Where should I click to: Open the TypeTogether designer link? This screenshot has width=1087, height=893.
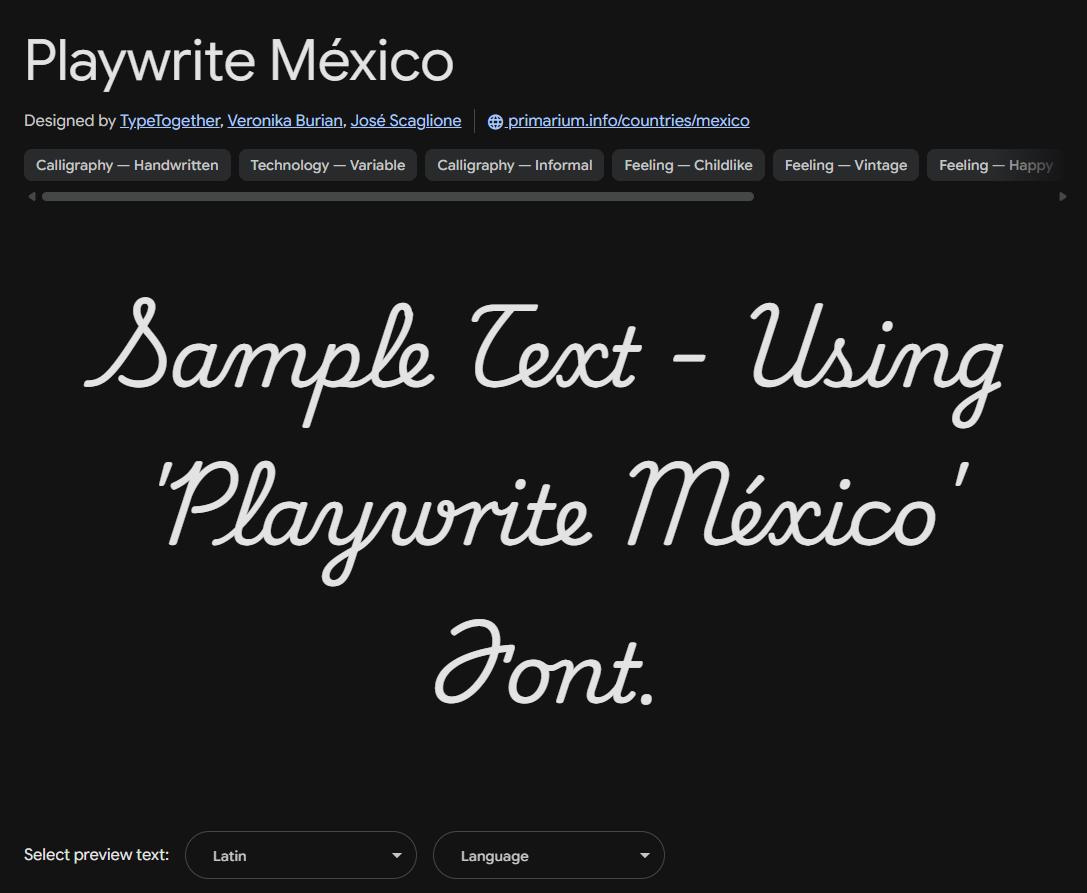tap(170, 121)
